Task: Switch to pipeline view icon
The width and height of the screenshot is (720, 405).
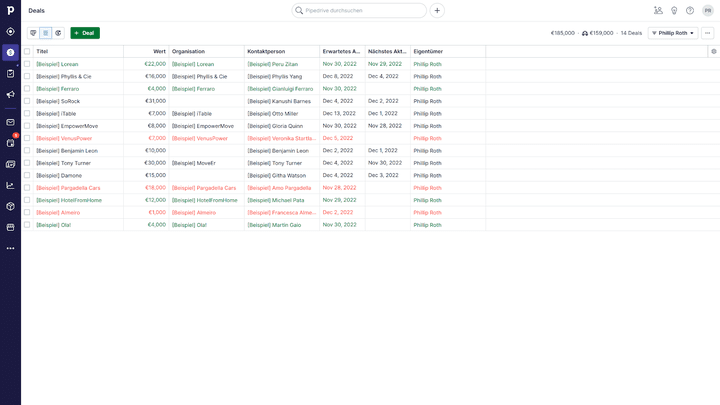Action: pos(33,33)
